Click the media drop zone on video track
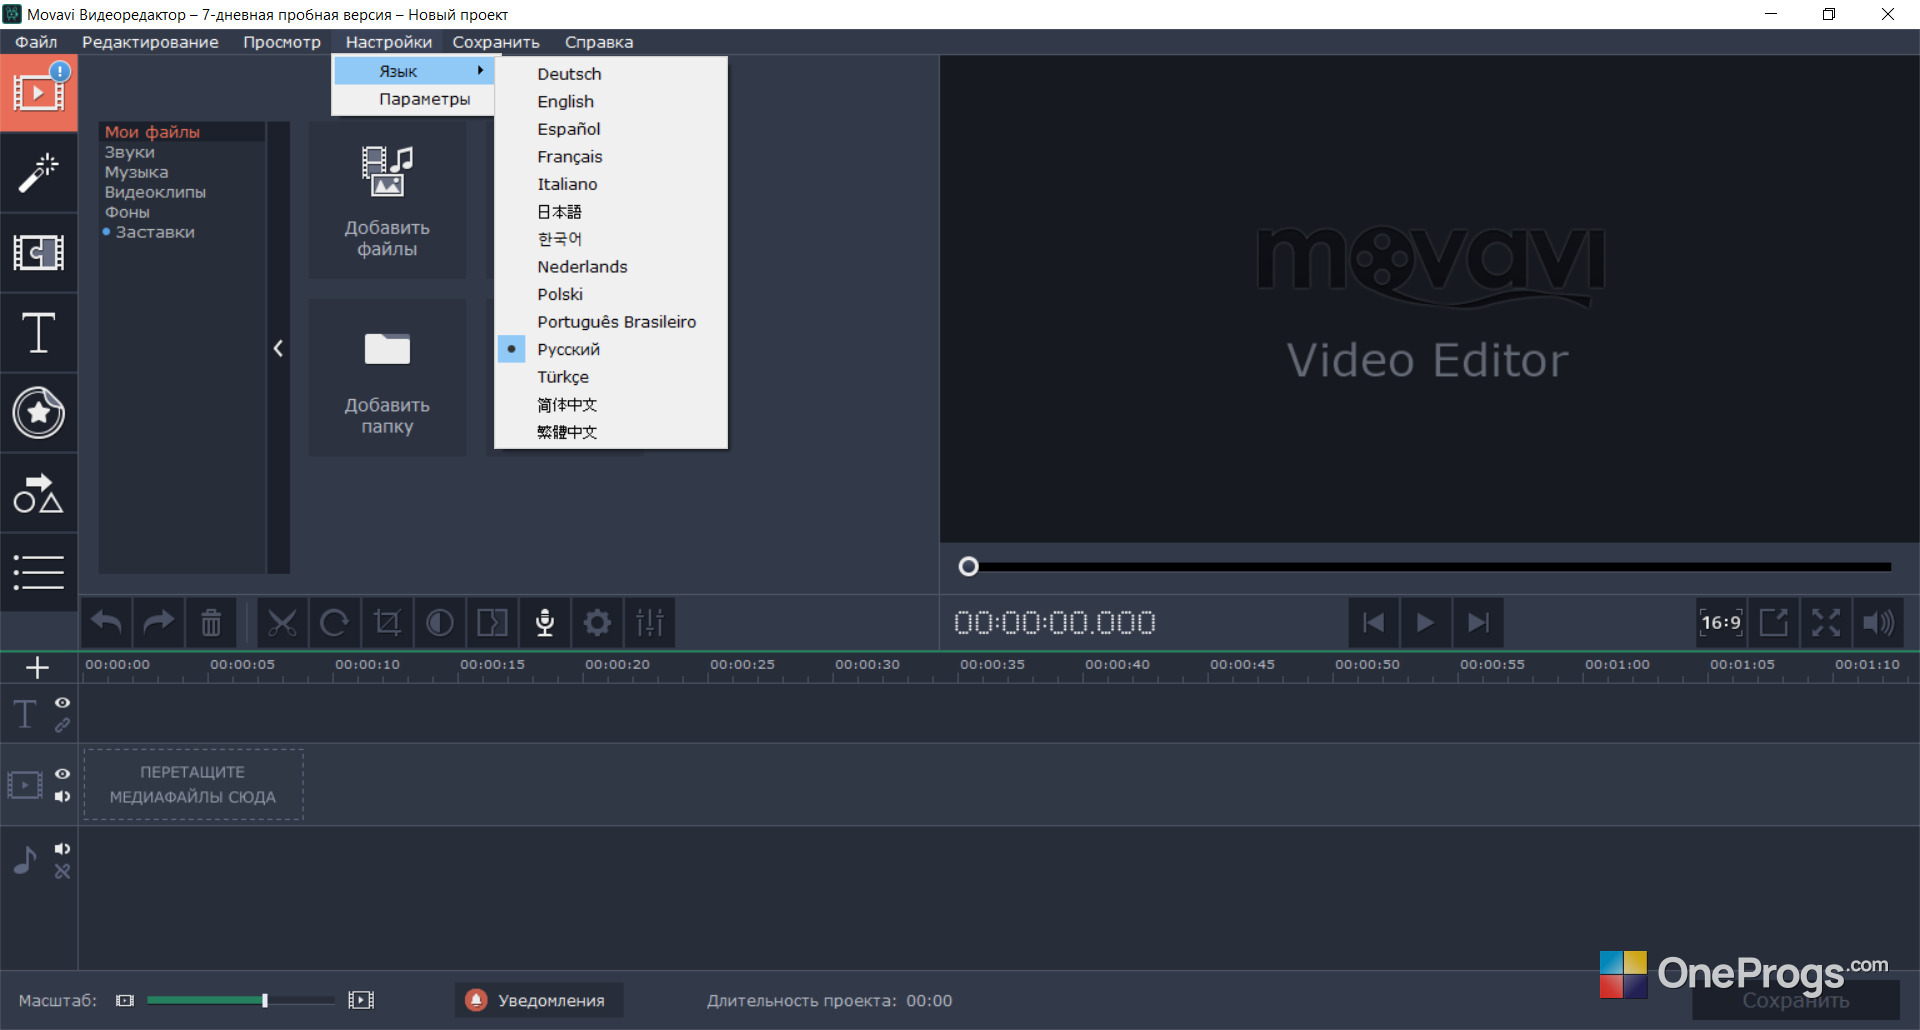This screenshot has width=1920, height=1030. (x=193, y=785)
